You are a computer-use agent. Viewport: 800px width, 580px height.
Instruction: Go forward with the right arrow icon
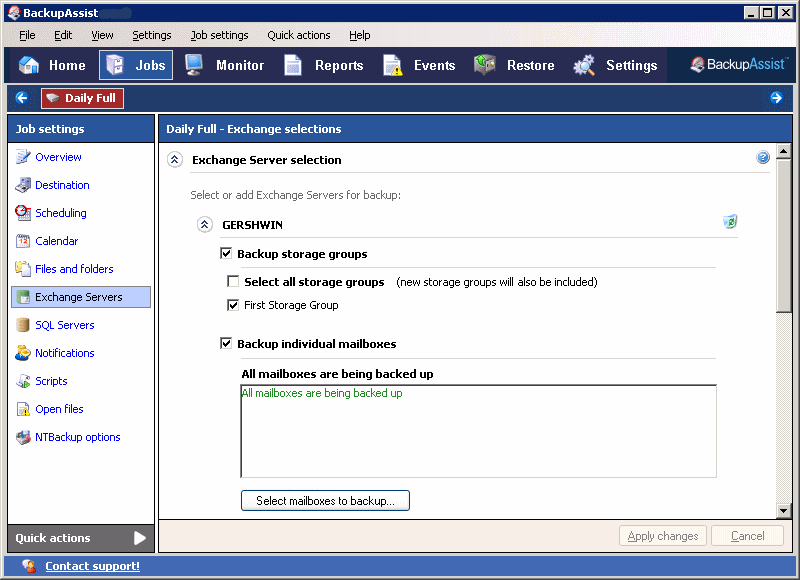[777, 98]
